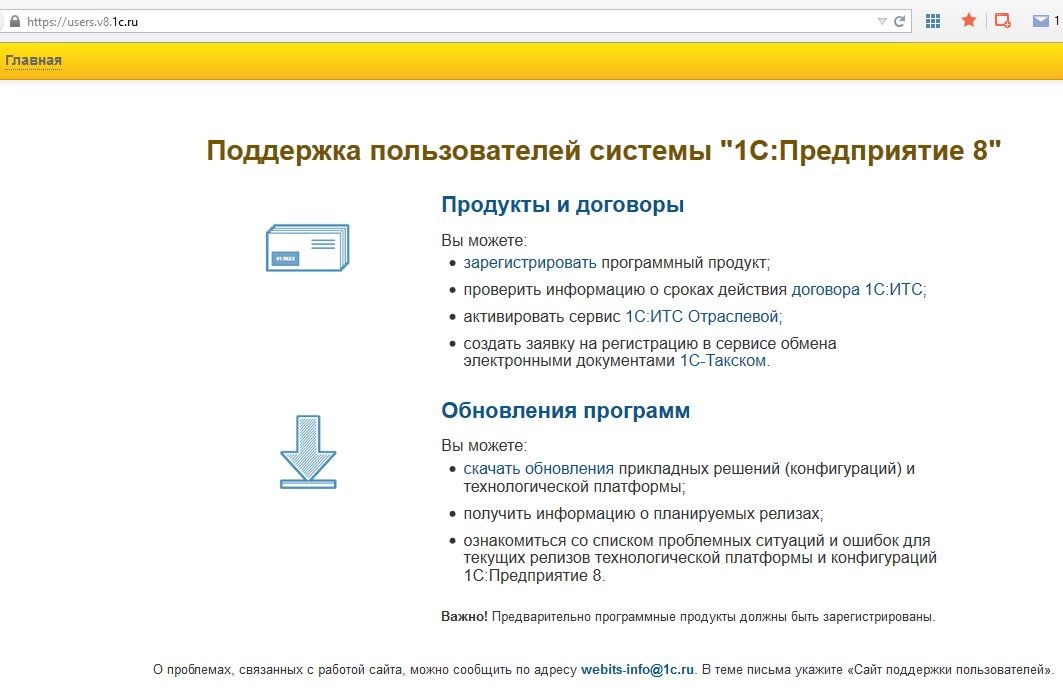Open the 1С:ИТС Отраслевой link
Image resolution: width=1063 pixels, height=691 pixels.
pos(701,317)
